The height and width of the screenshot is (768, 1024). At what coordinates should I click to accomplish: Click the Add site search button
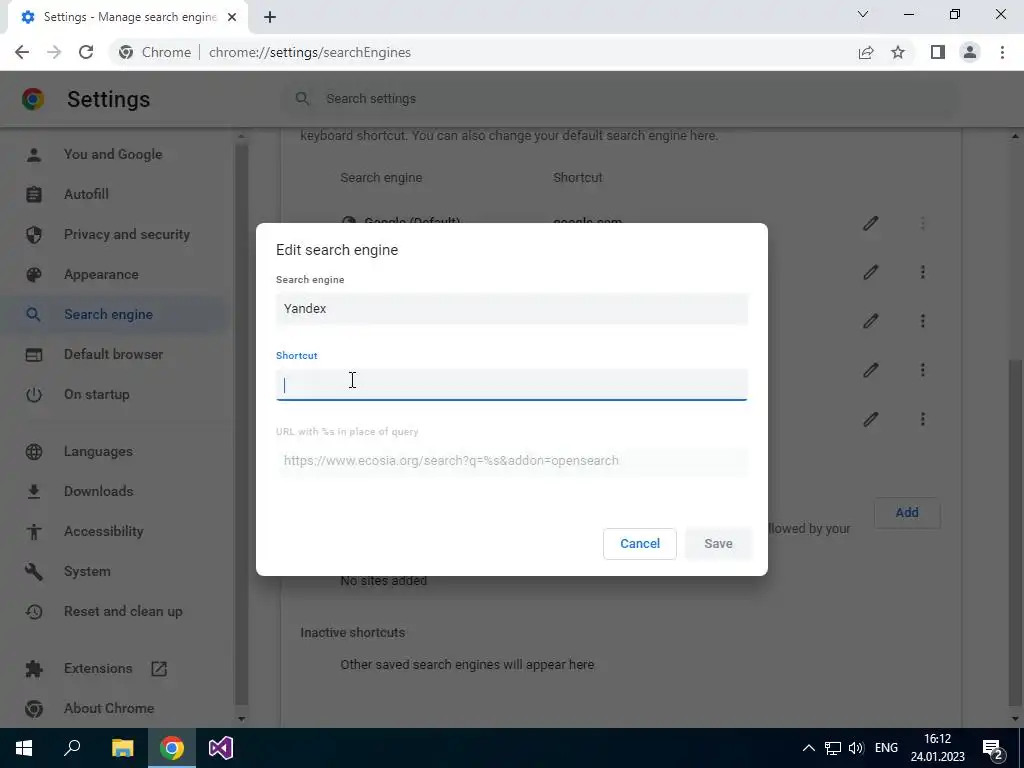click(x=906, y=513)
